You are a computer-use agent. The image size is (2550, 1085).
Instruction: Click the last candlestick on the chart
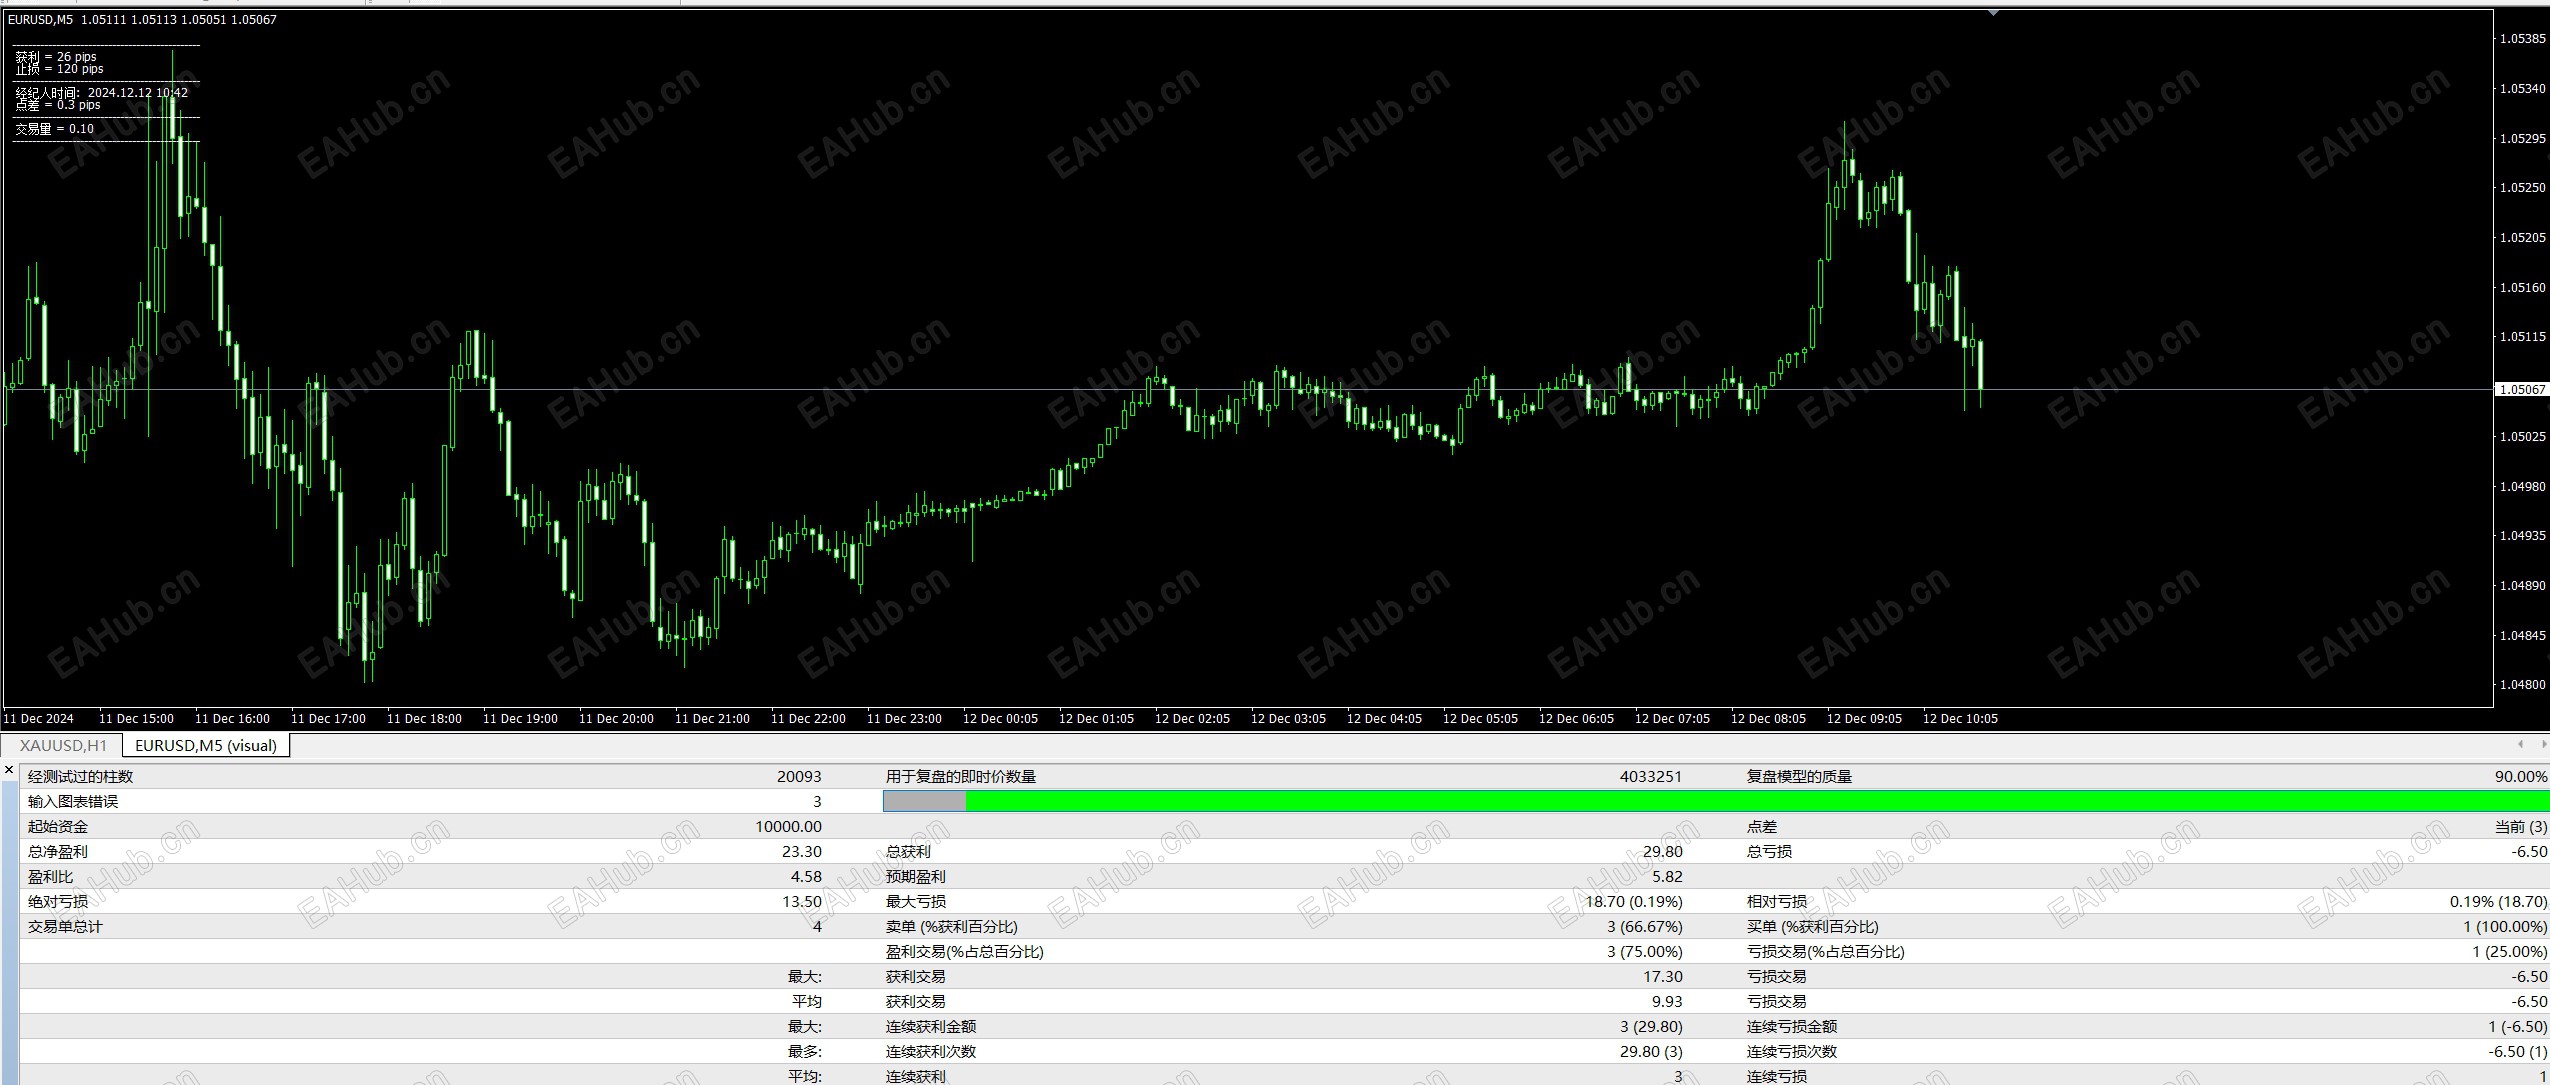tap(1980, 365)
